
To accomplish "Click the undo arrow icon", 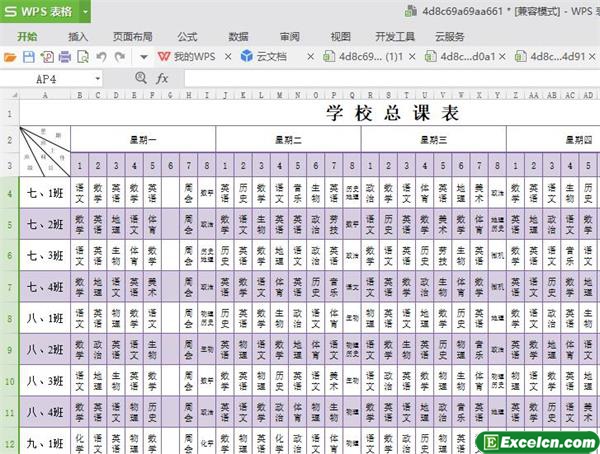I will point(101,57).
